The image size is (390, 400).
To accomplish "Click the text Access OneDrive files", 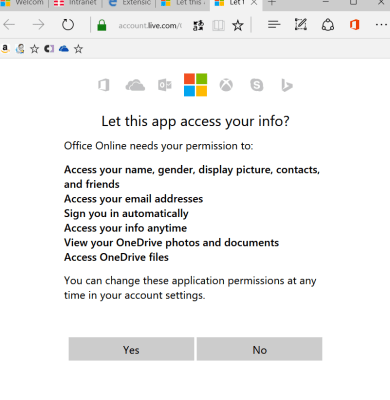I will [116, 257].
